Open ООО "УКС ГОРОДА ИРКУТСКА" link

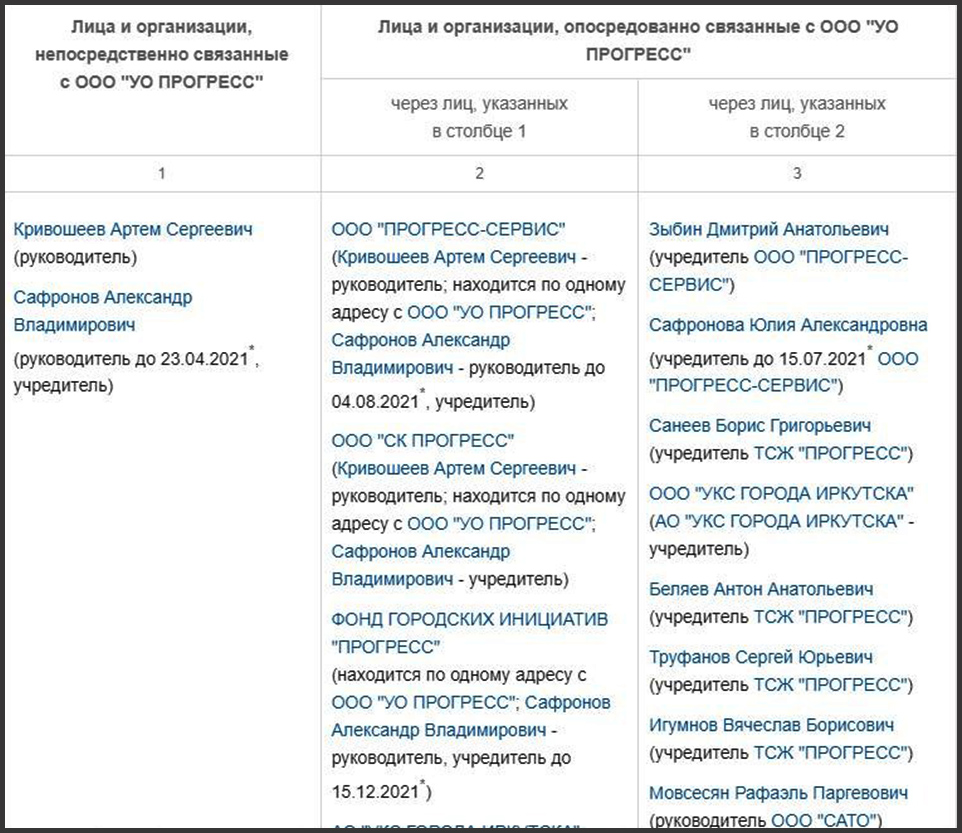[x=781, y=494]
